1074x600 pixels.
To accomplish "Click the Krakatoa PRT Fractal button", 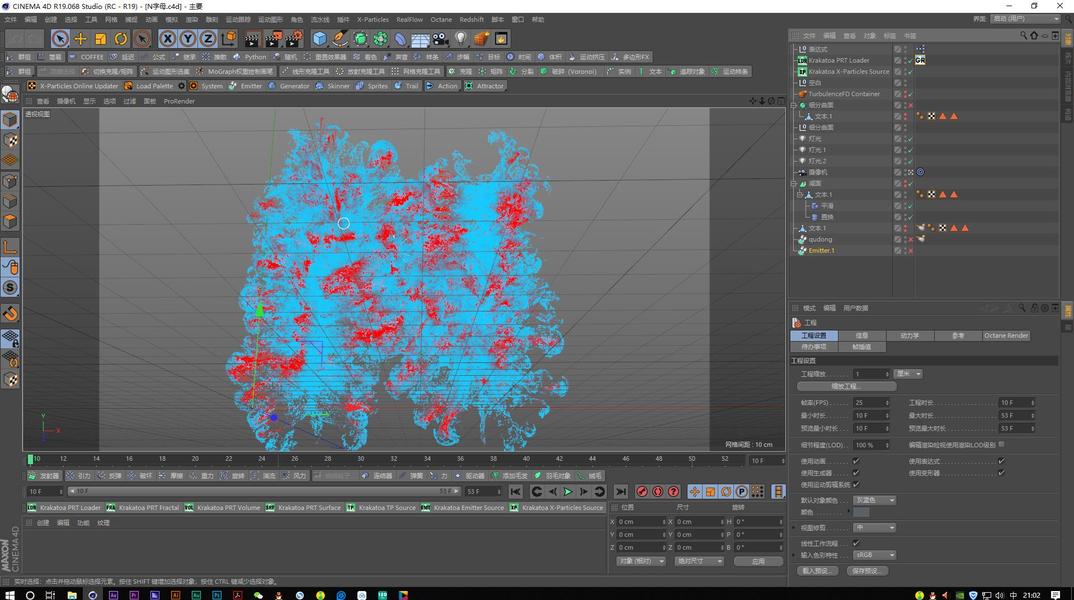I will coord(143,508).
